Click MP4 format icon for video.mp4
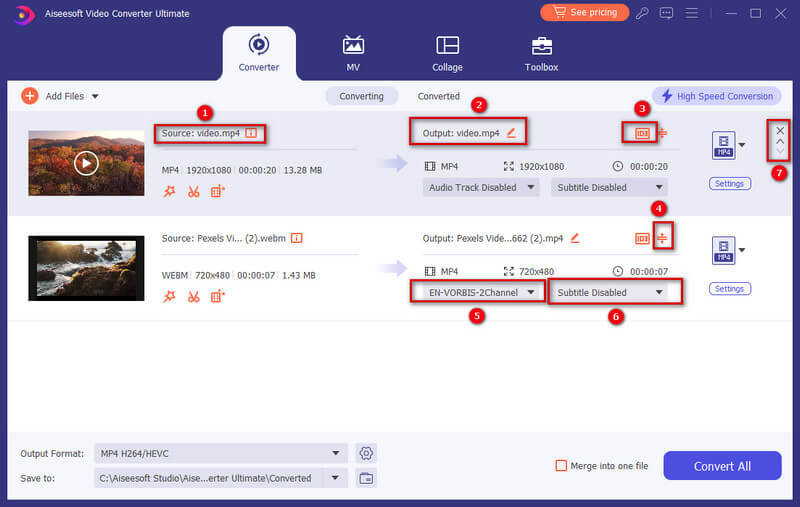 pos(723,145)
